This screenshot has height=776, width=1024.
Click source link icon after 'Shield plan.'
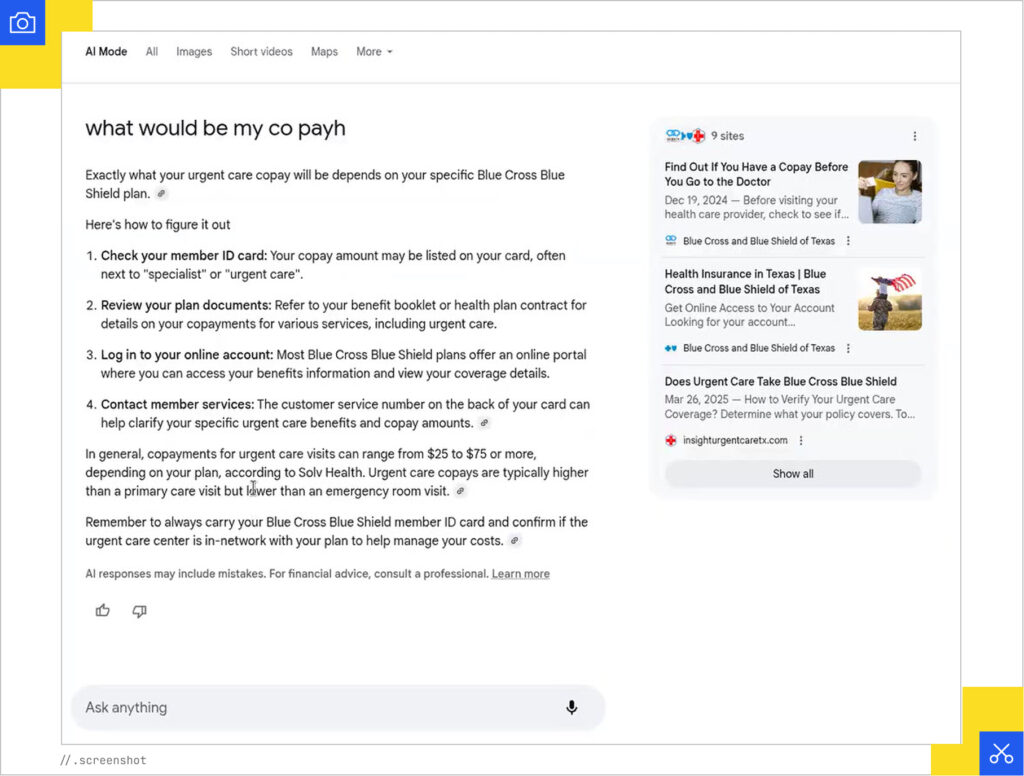point(161,194)
